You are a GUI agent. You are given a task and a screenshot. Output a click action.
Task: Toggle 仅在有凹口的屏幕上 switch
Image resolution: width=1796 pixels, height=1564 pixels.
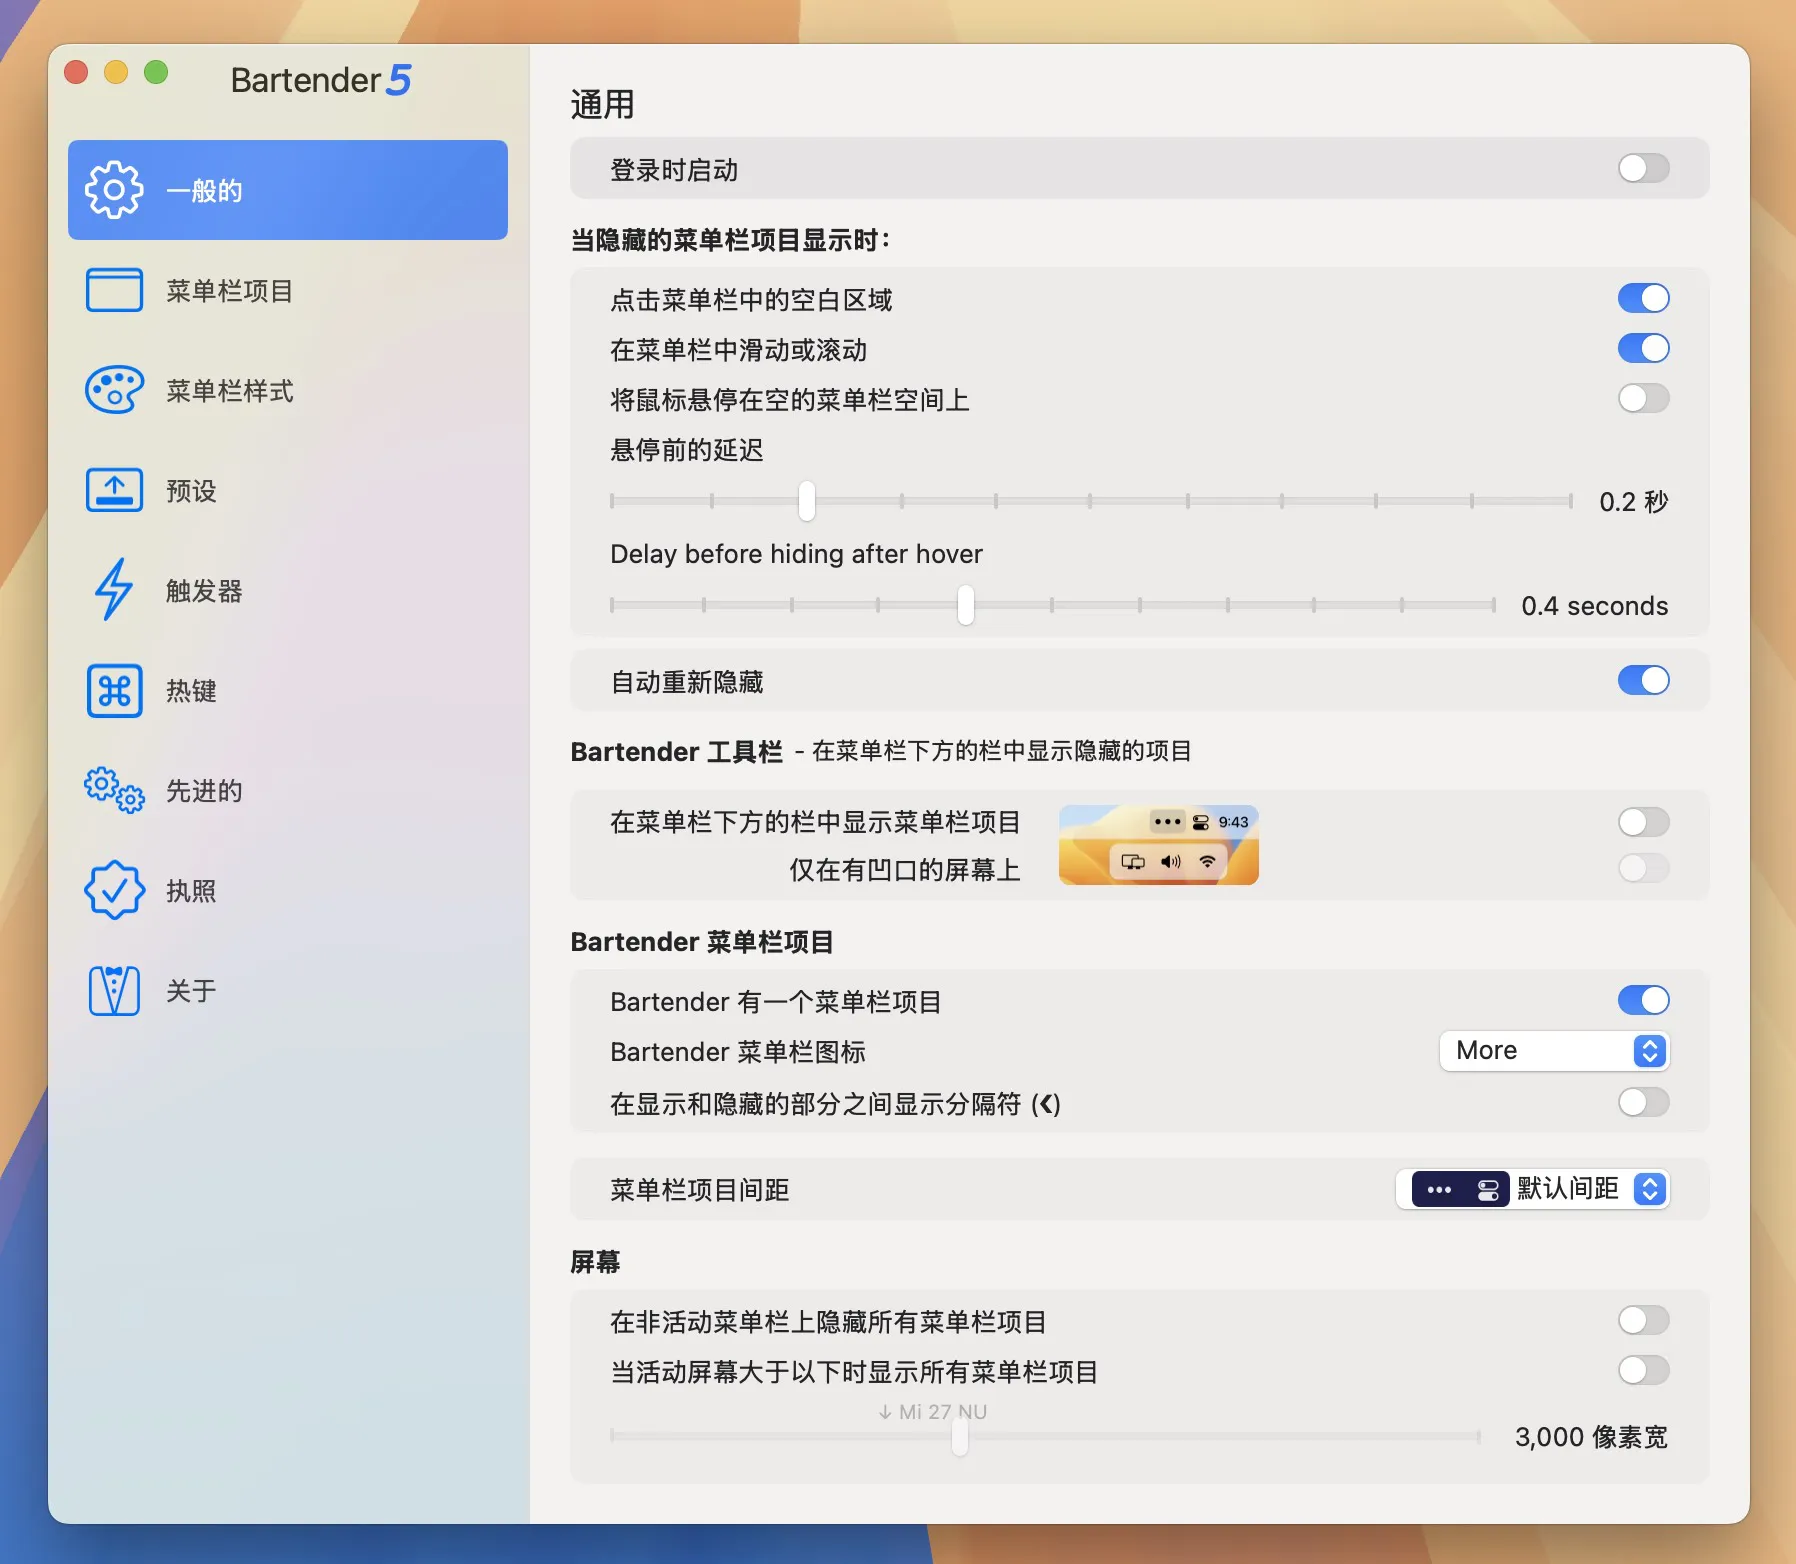(1643, 868)
